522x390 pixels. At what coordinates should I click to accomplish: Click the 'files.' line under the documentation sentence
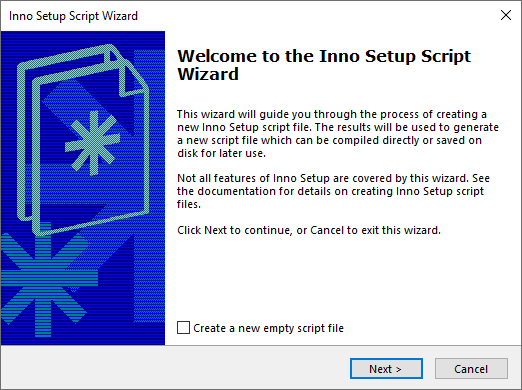pos(189,204)
